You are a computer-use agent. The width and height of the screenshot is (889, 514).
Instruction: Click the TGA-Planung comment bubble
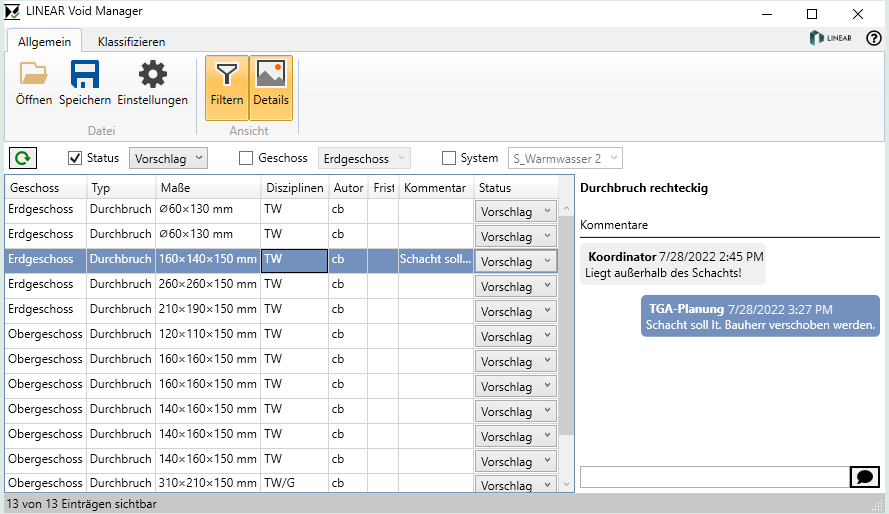tap(760, 316)
